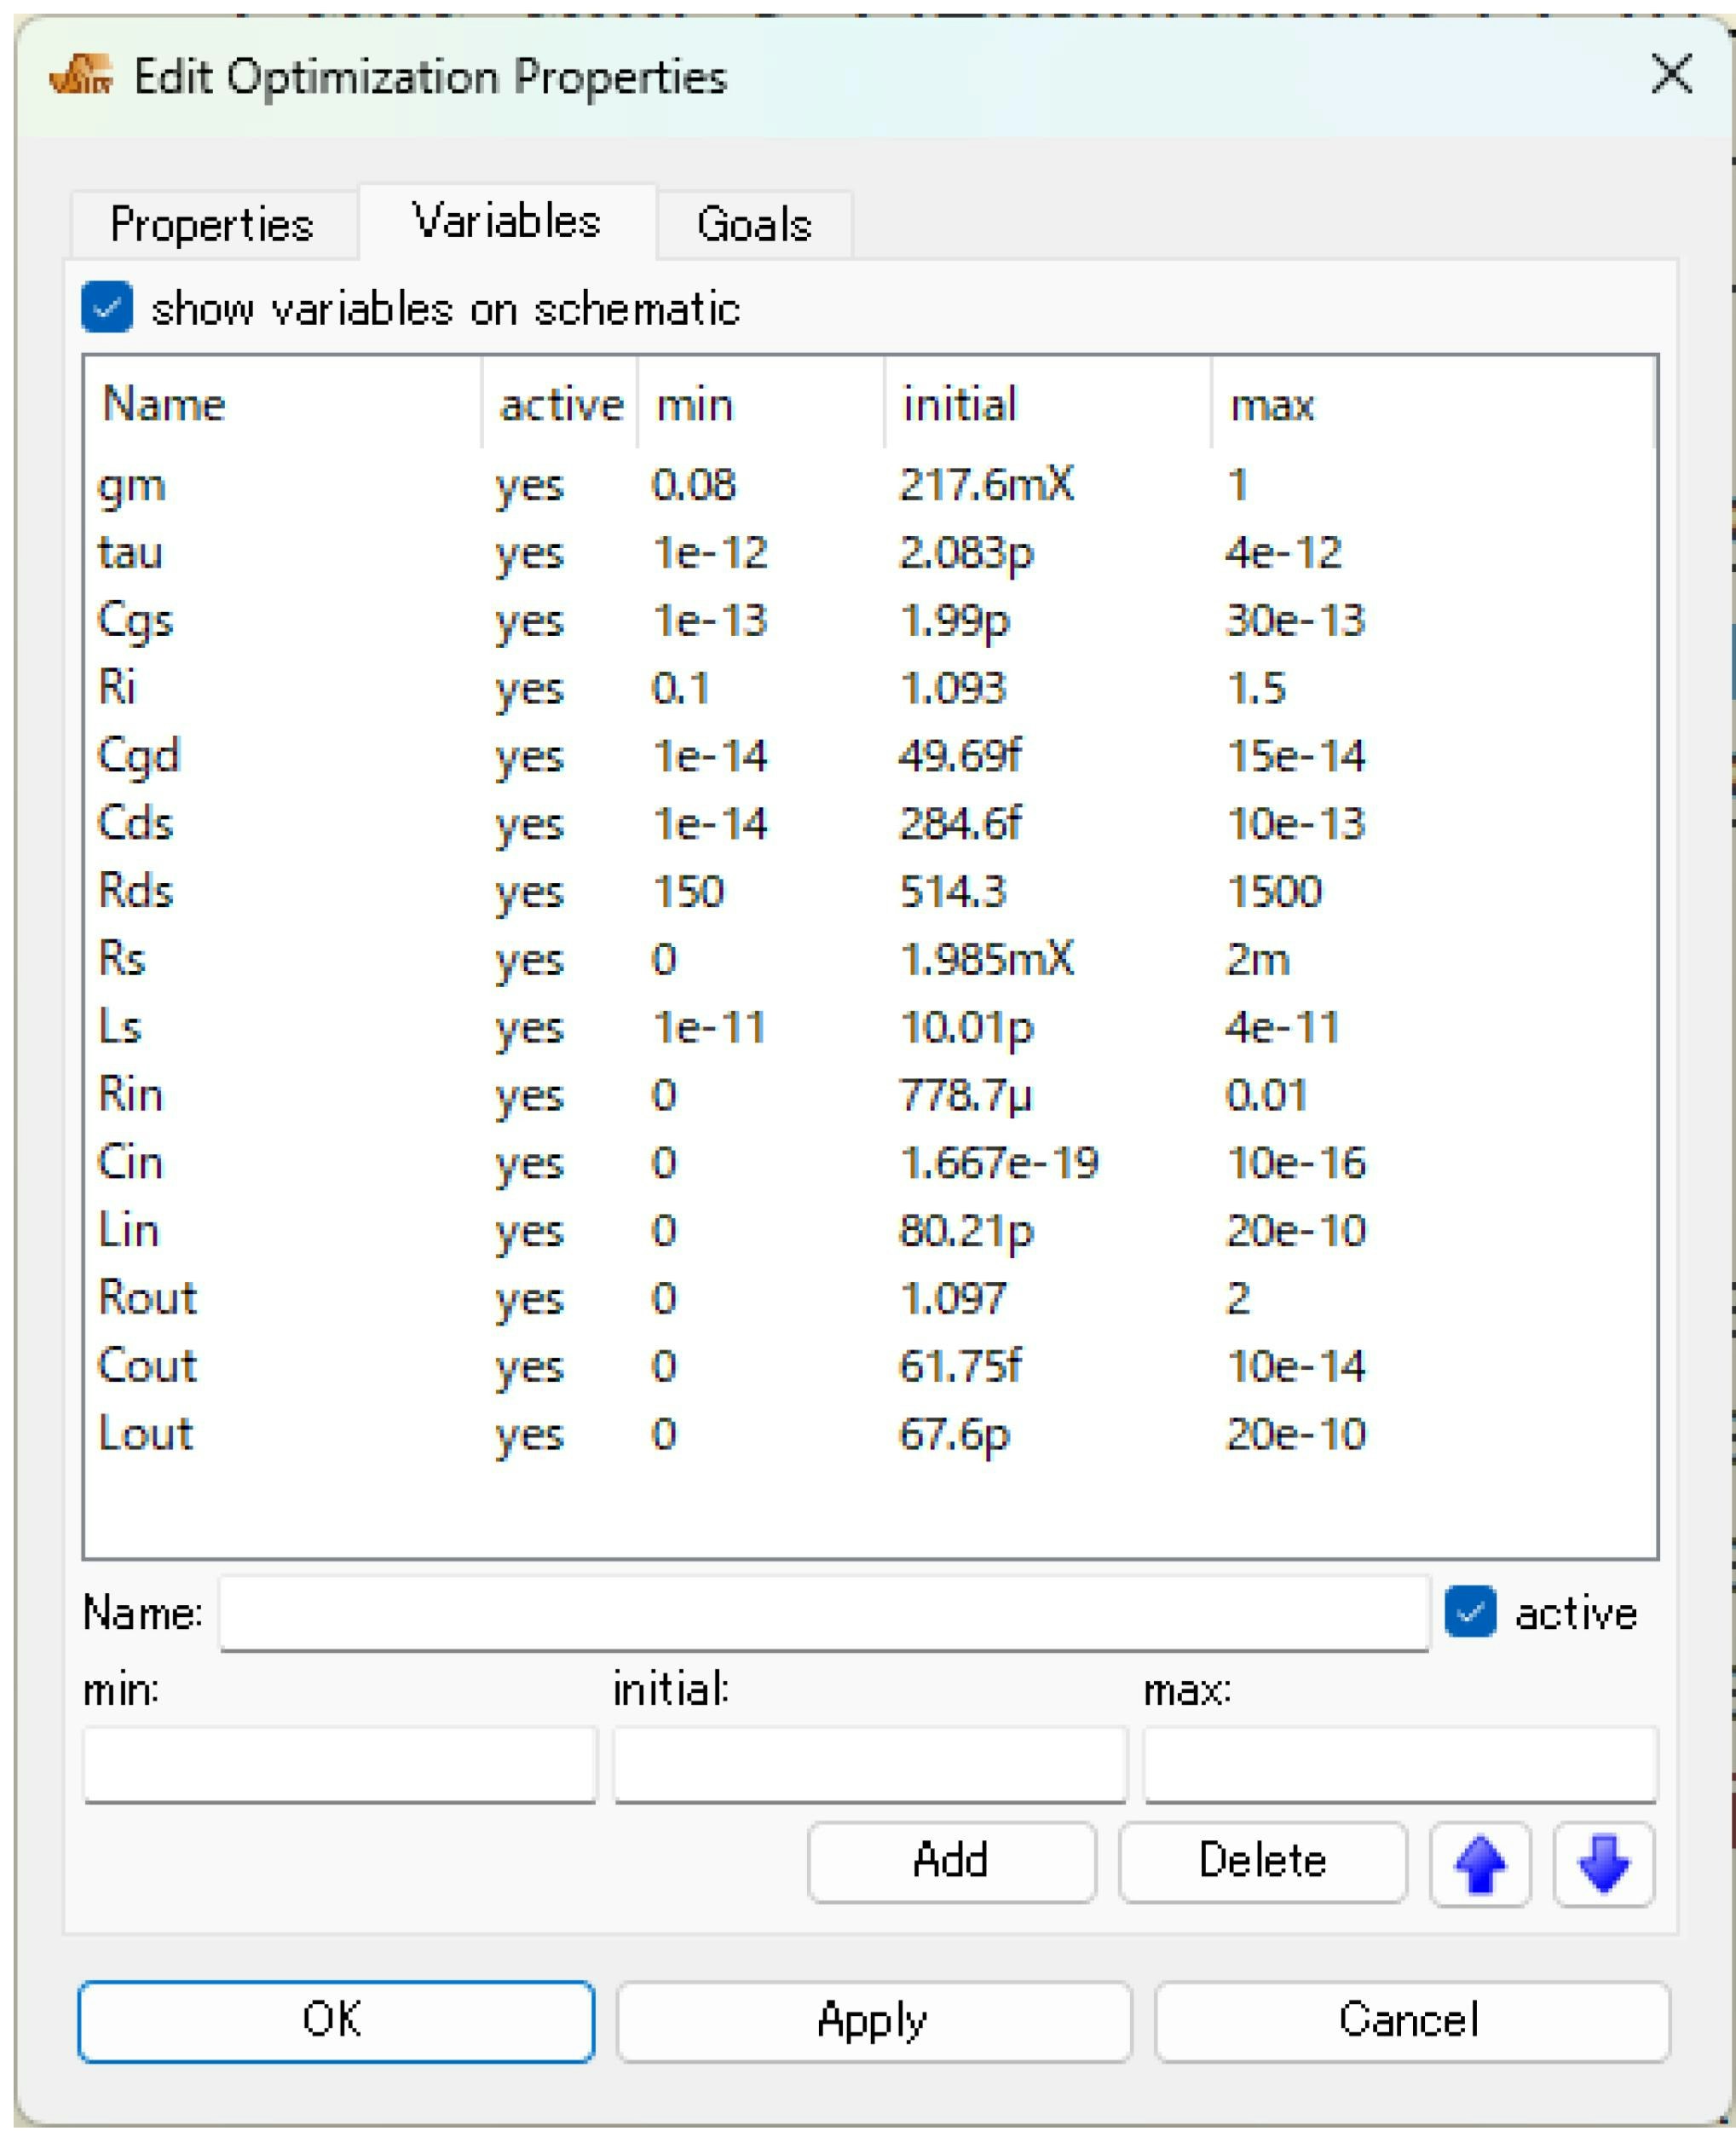Click the blue move-down arrow button
This screenshot has width=1736, height=2131.
pyautogui.click(x=1603, y=1864)
